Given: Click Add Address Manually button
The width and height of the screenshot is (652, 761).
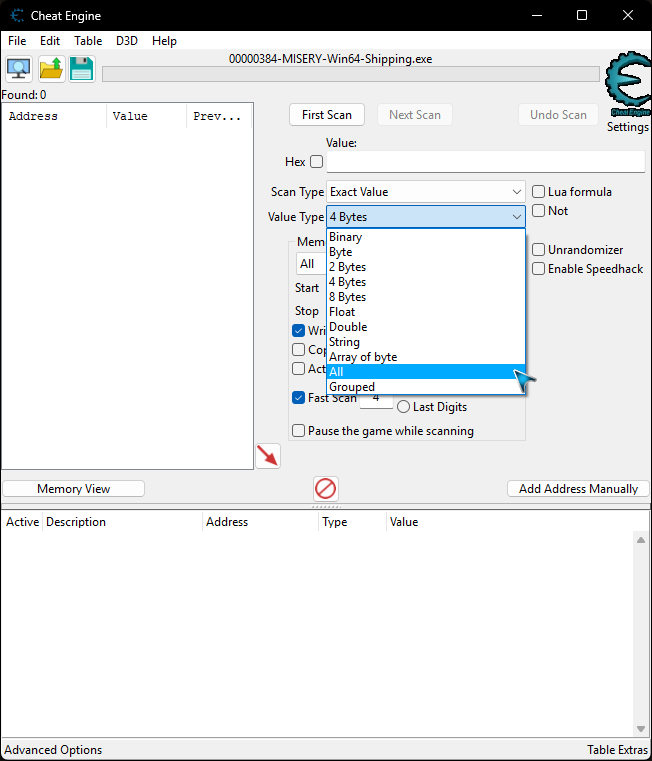Looking at the screenshot, I should coord(578,489).
